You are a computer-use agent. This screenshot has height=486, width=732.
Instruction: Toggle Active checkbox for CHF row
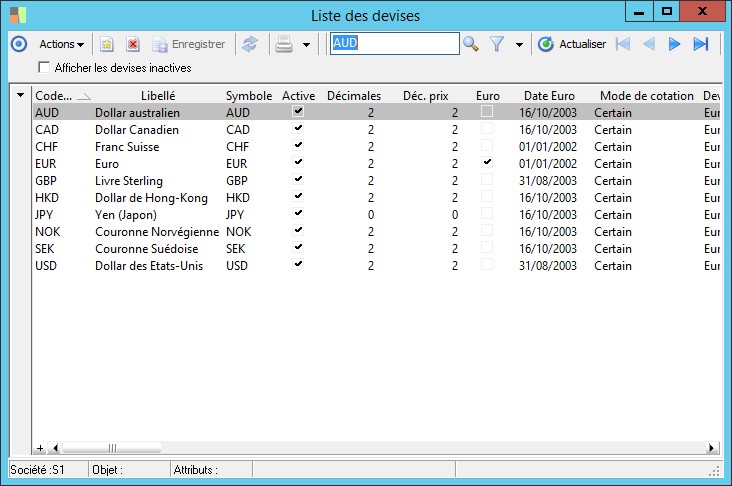[298, 145]
